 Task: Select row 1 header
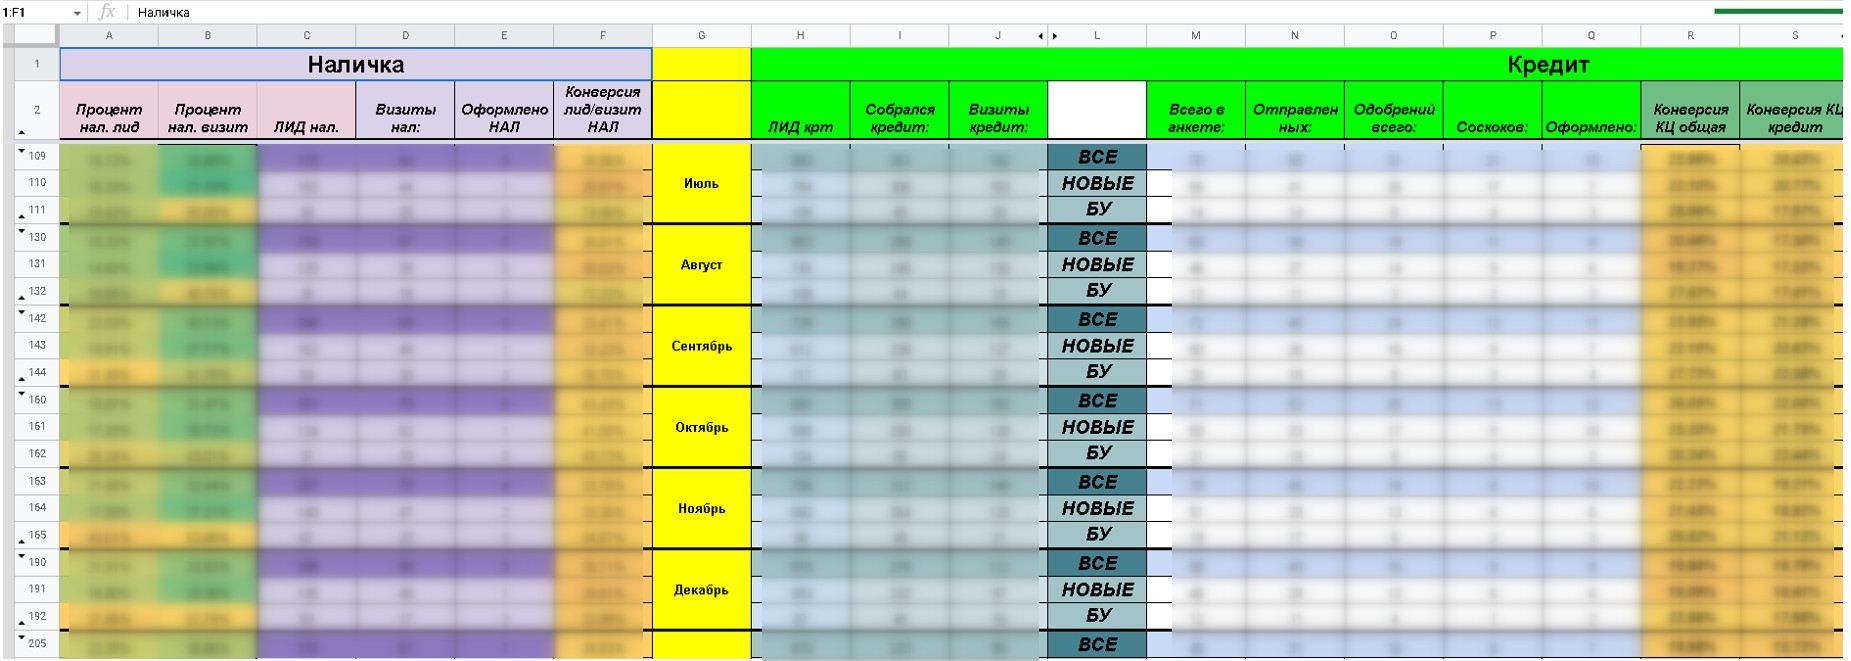37,64
